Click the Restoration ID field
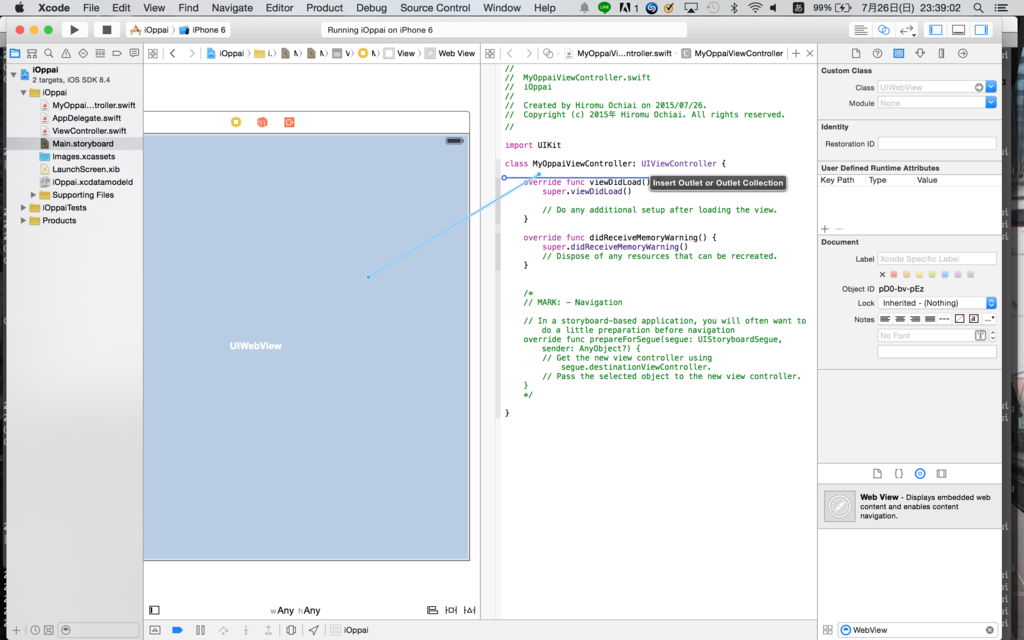The height and width of the screenshot is (640, 1024). click(x=937, y=144)
